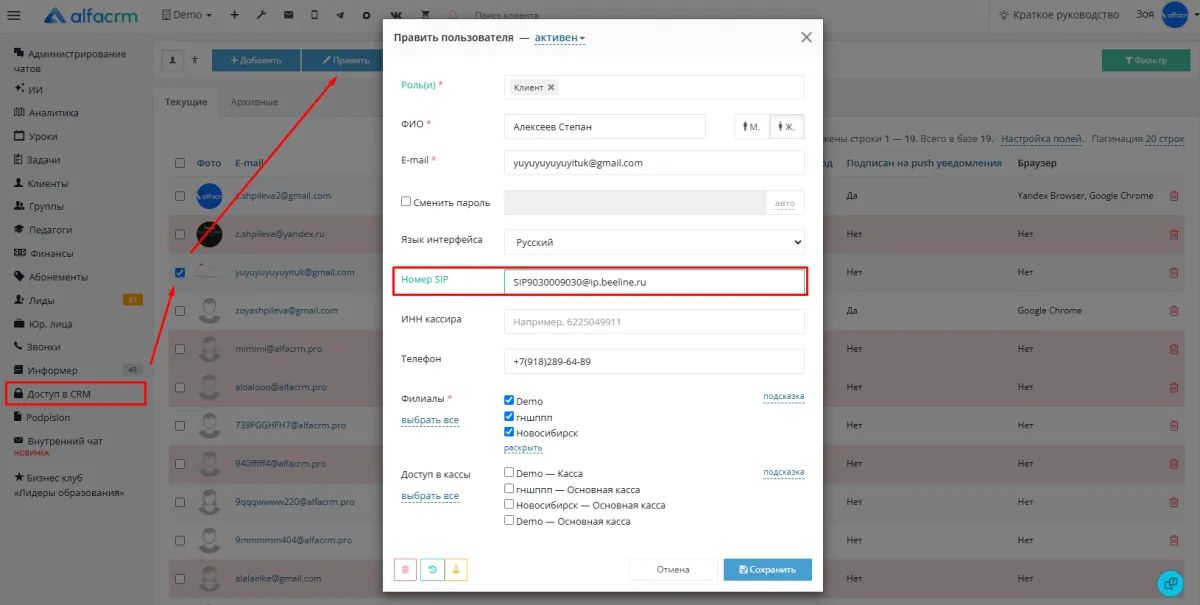
Task: Click the Сохранить button
Action: [767, 569]
